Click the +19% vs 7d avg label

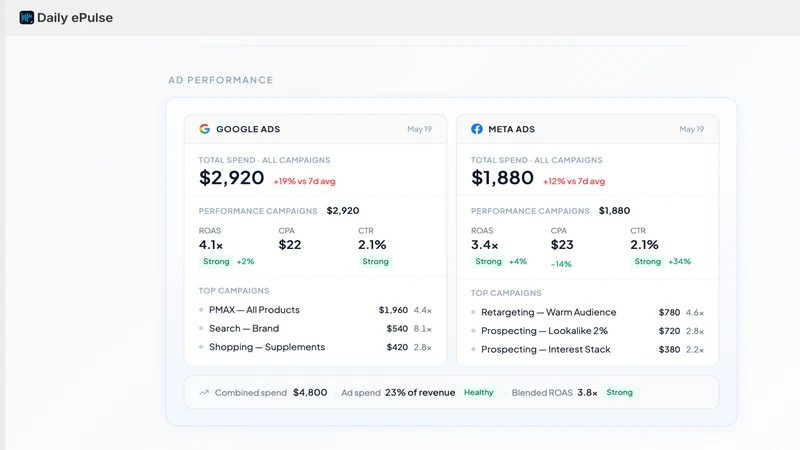(305, 181)
